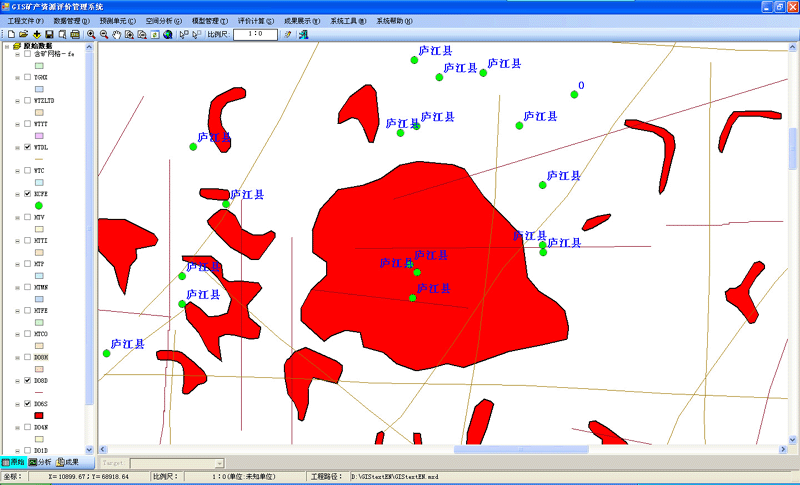This screenshot has height=485, width=800.
Task: Select the Zoom In magnifier tool
Action: pyautogui.click(x=91, y=34)
